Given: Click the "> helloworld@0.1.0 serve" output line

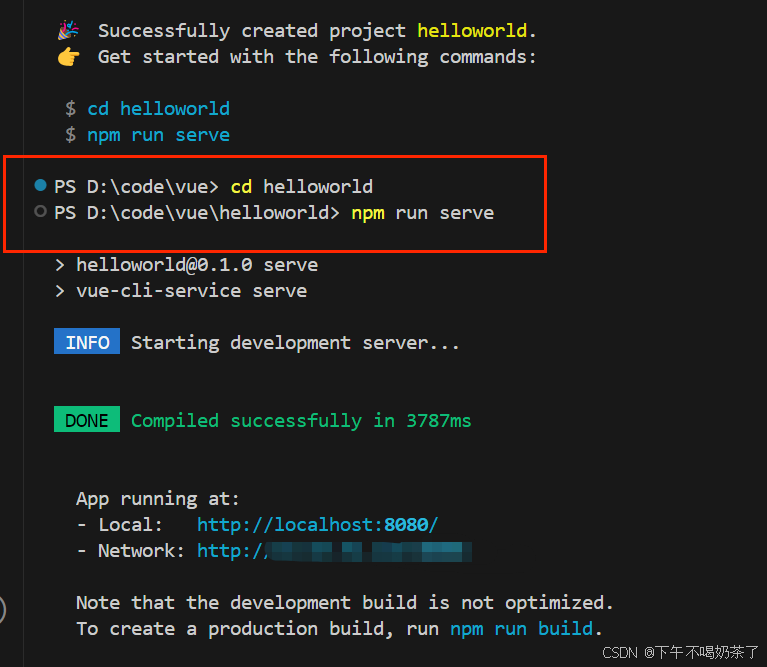Looking at the screenshot, I should [186, 265].
